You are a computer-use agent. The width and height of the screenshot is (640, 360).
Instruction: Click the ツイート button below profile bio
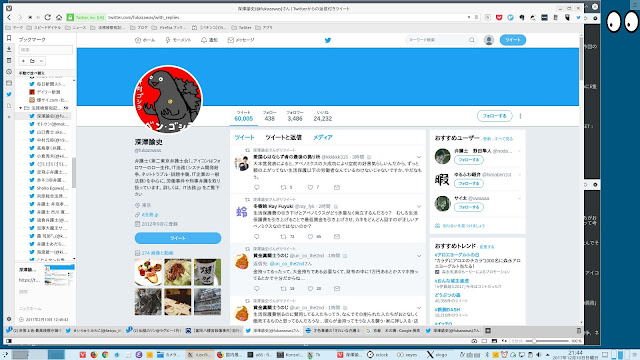pyautogui.click(x=178, y=238)
